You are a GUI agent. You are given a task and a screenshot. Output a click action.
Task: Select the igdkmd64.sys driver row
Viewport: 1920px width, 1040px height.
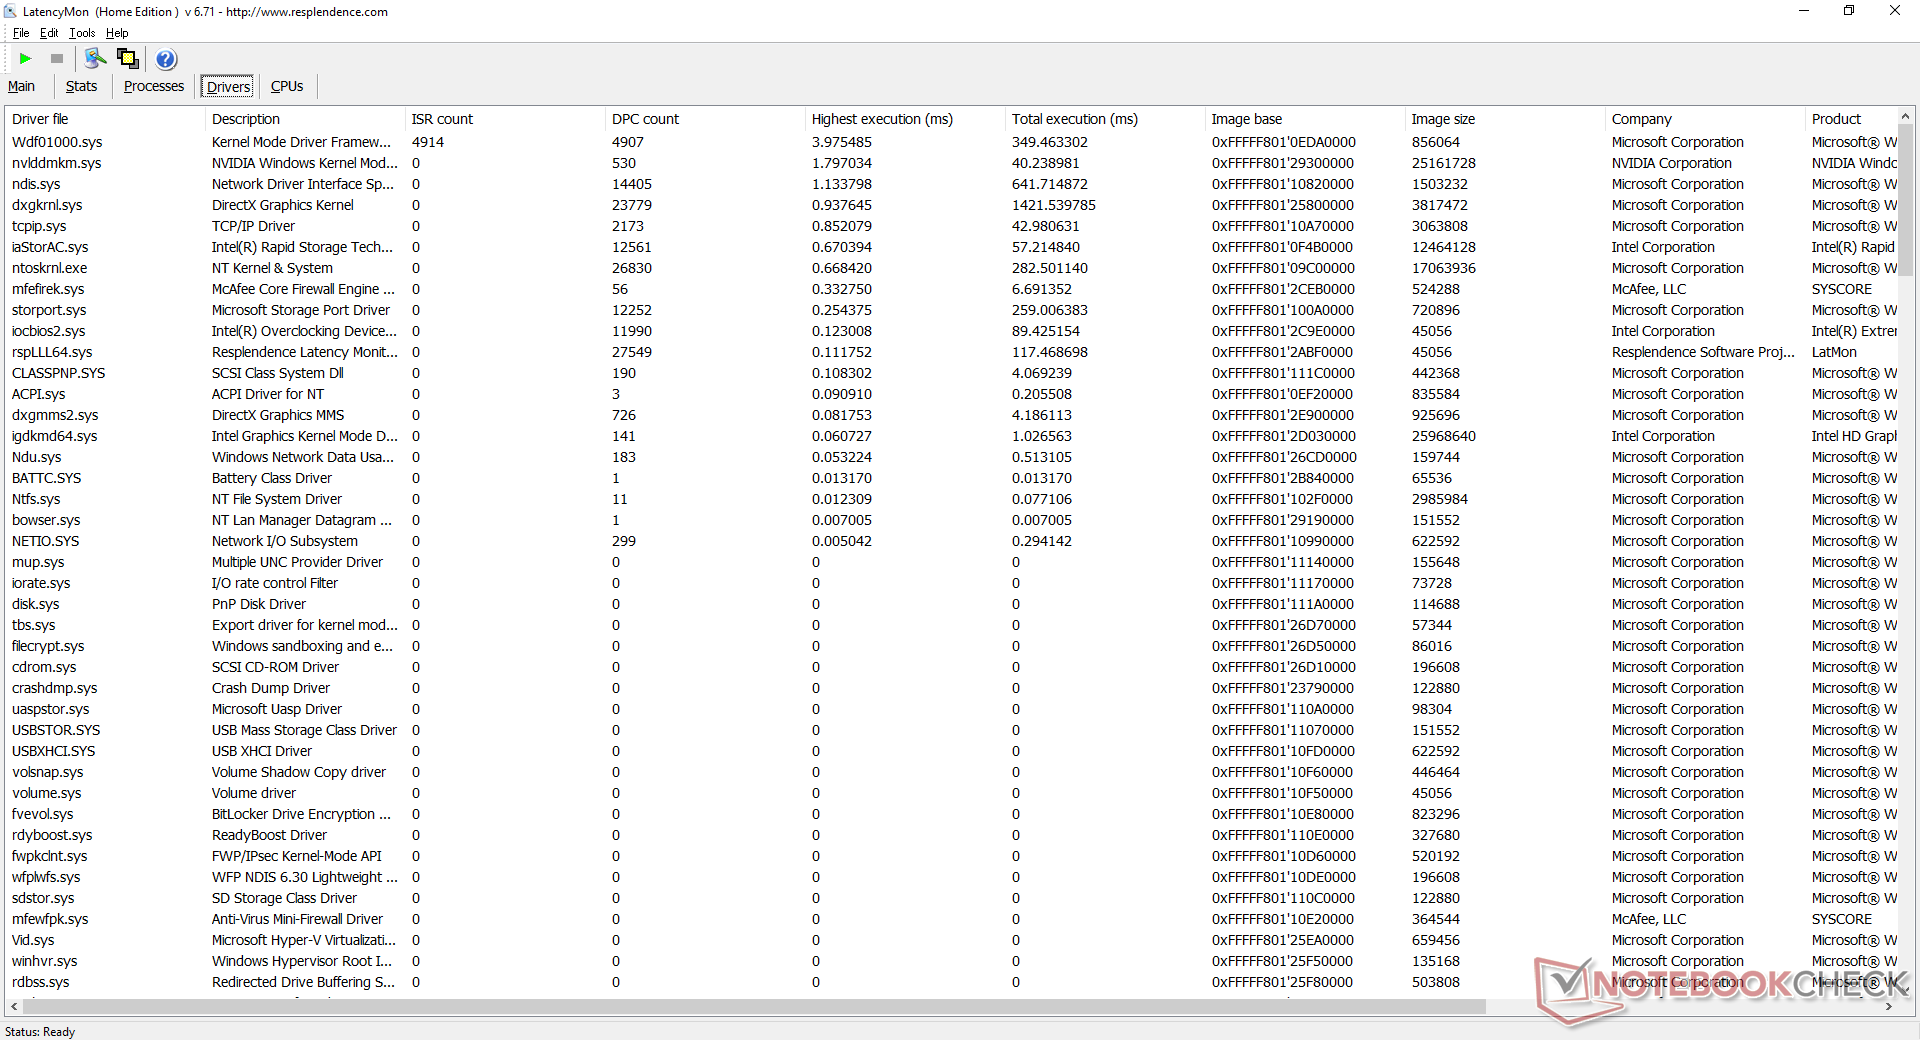pos(951,436)
